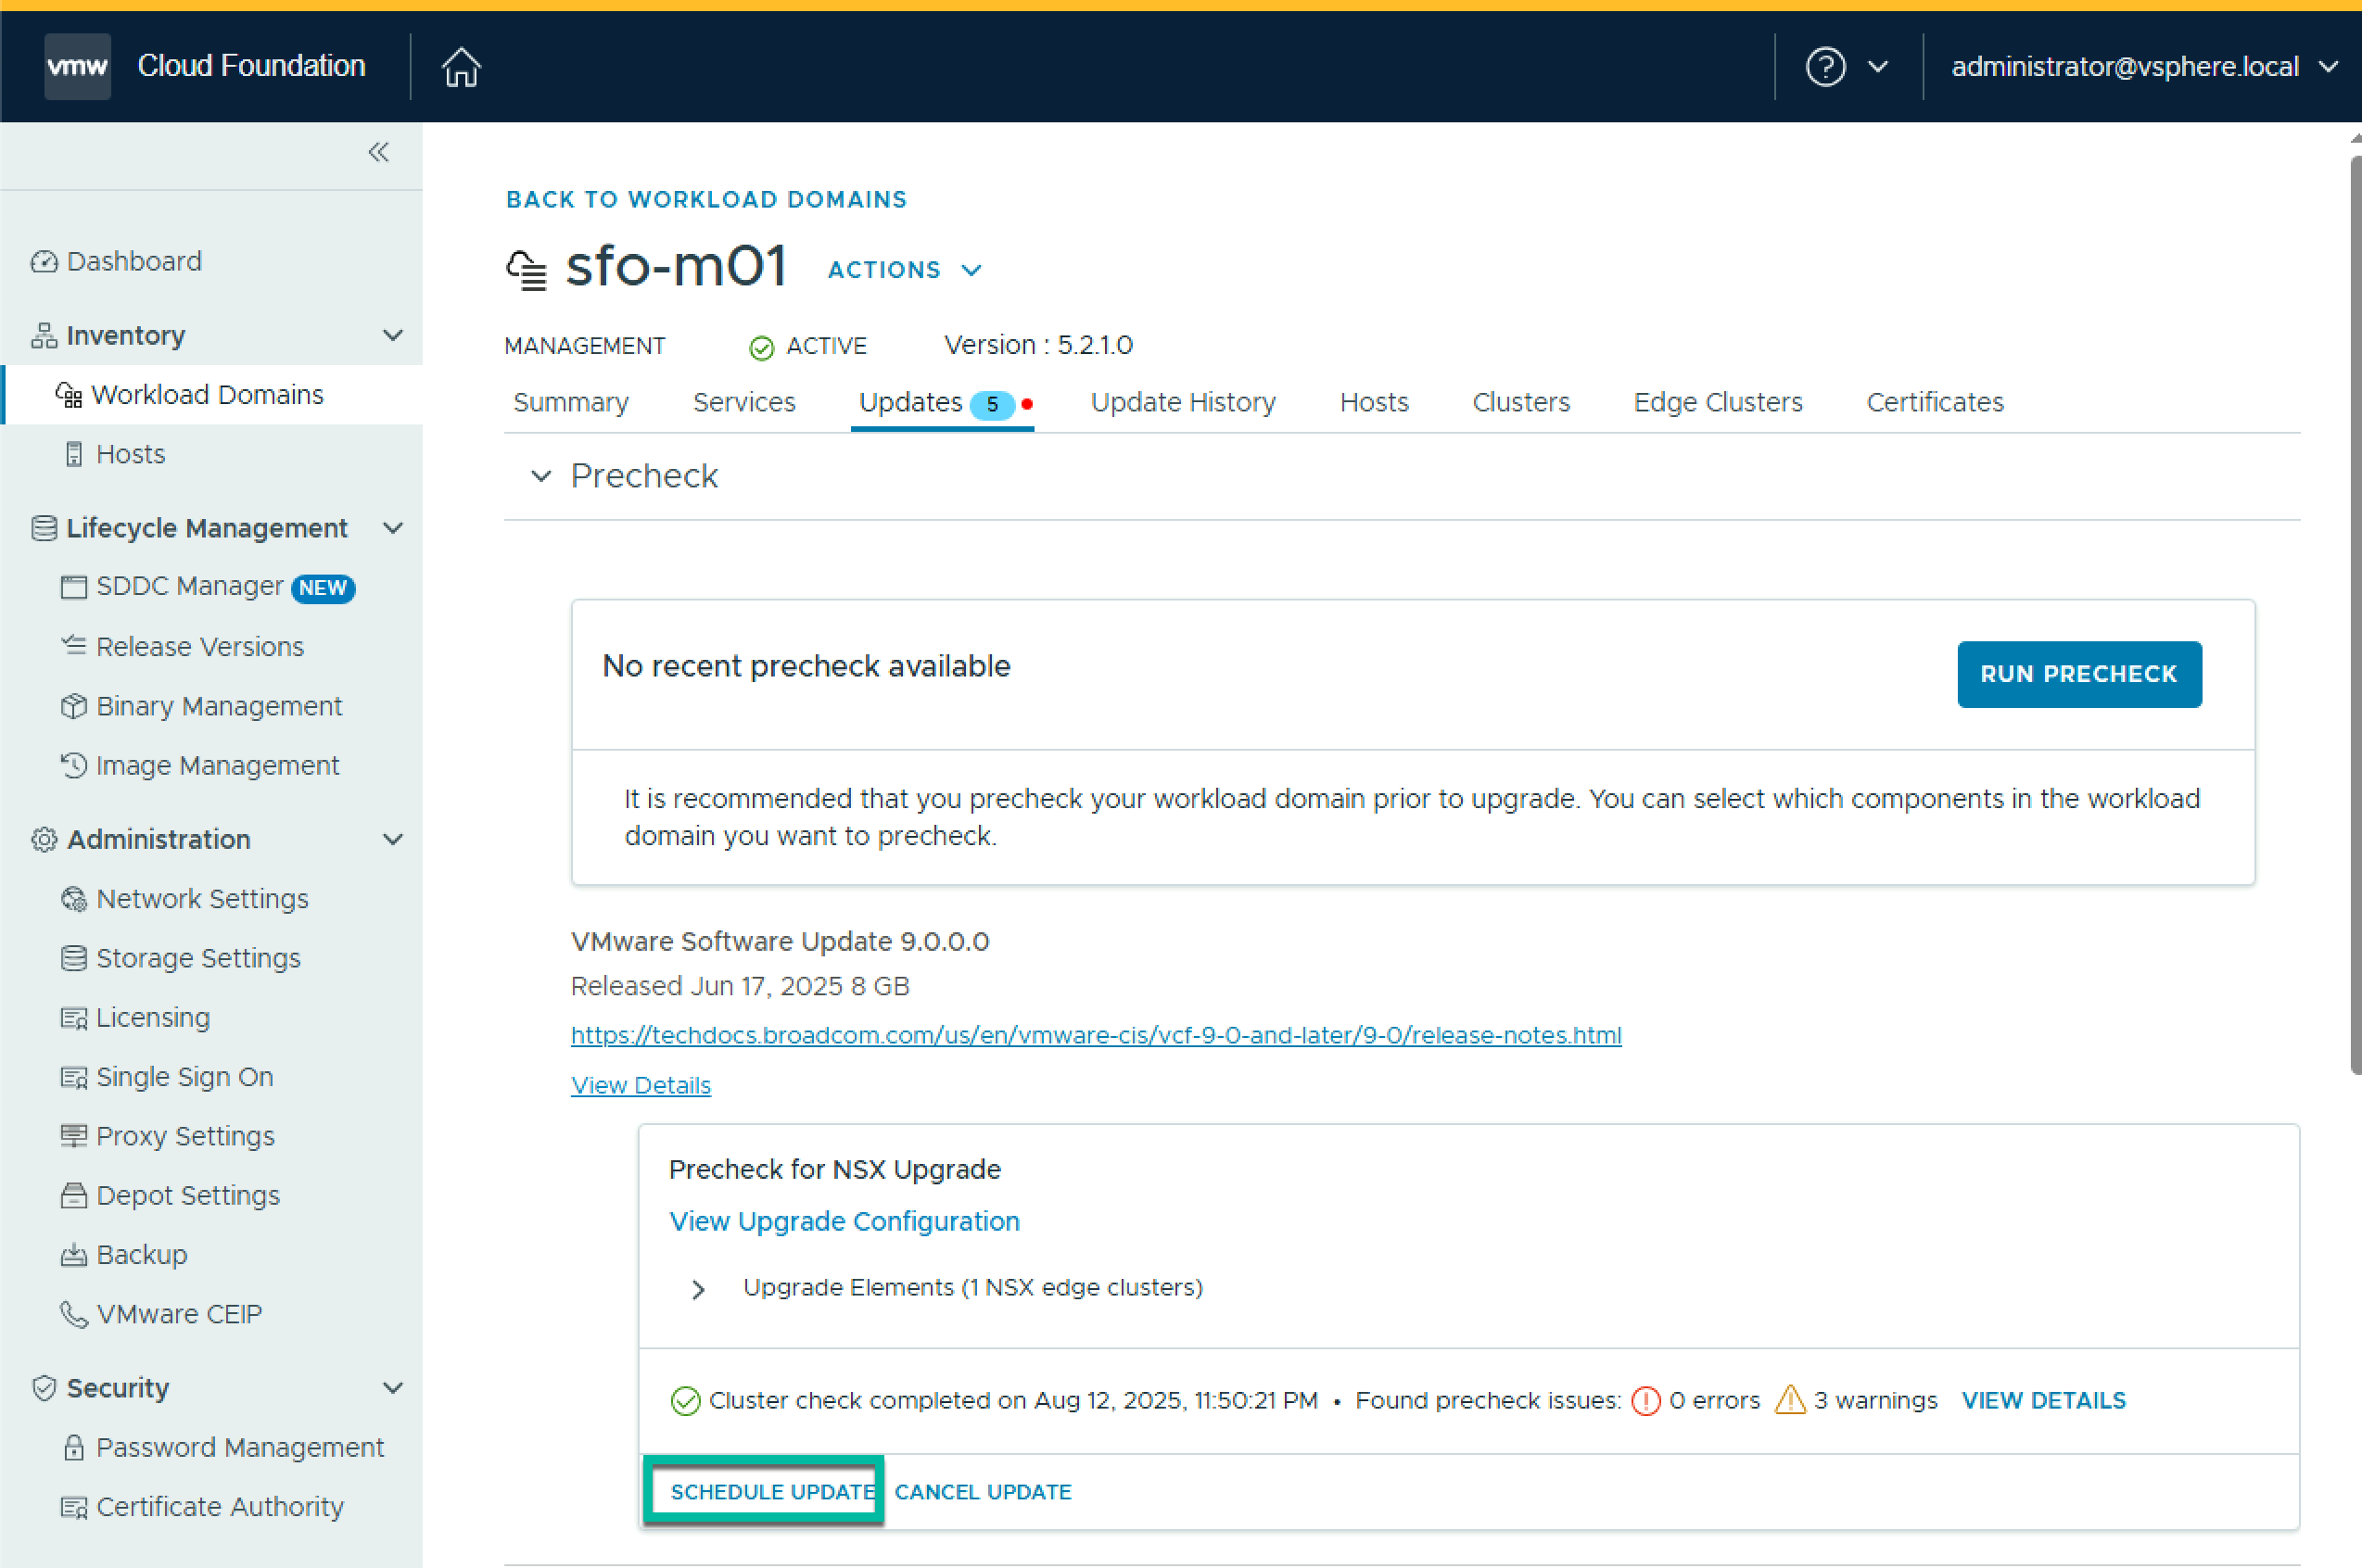2362x1568 pixels.
Task: Click the vmw logo
Action: [77, 67]
